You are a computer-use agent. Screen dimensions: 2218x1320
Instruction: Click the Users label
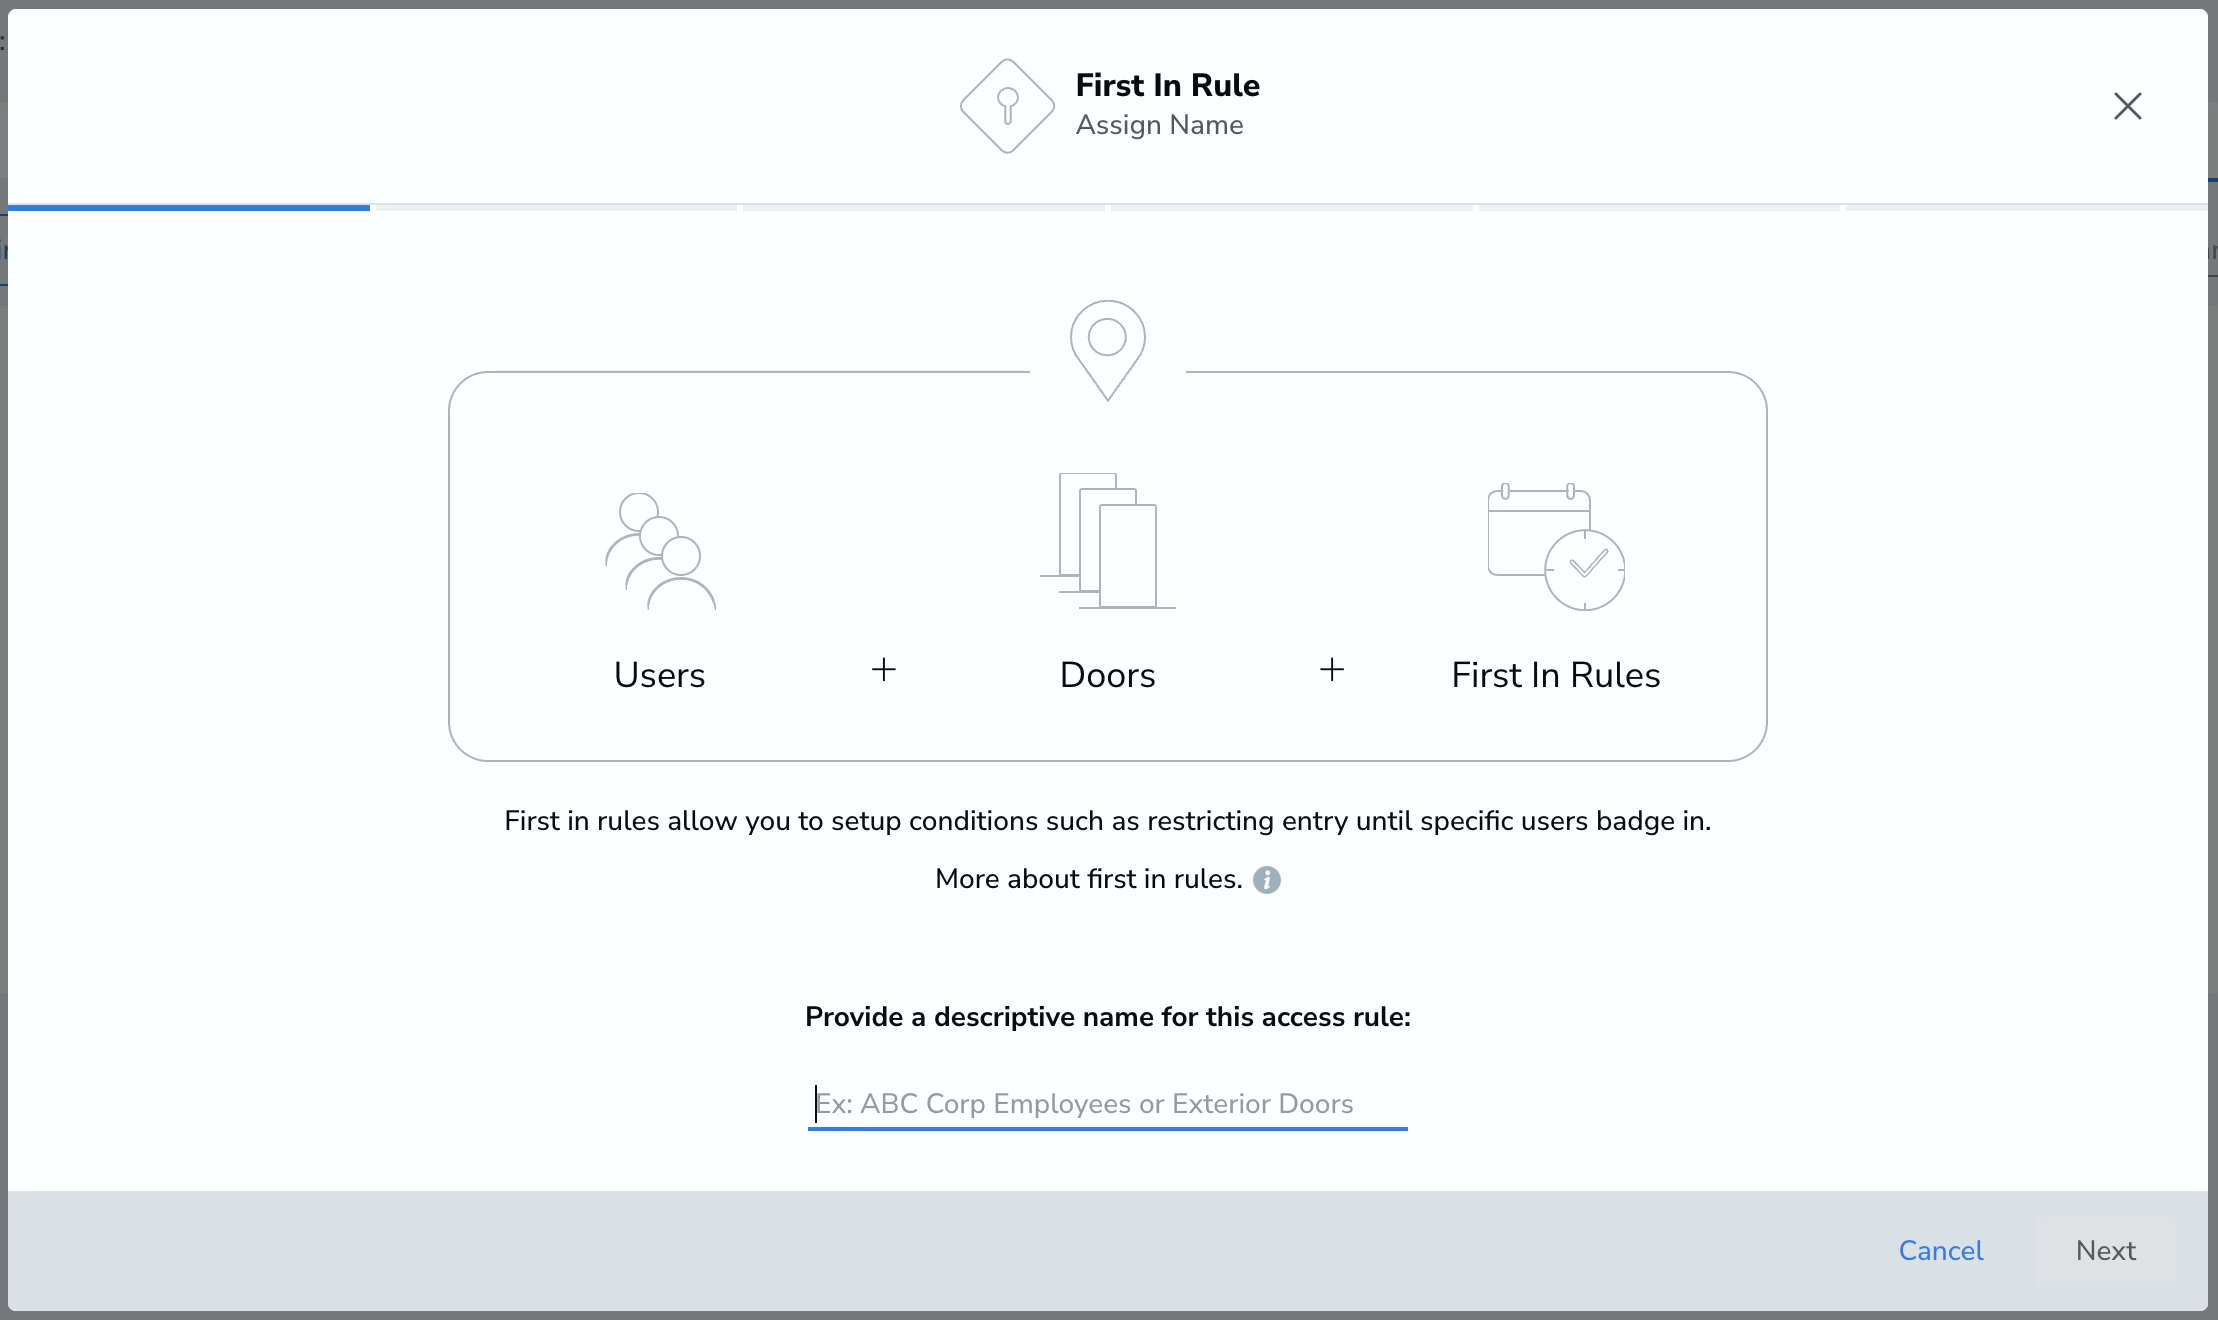[x=660, y=675]
